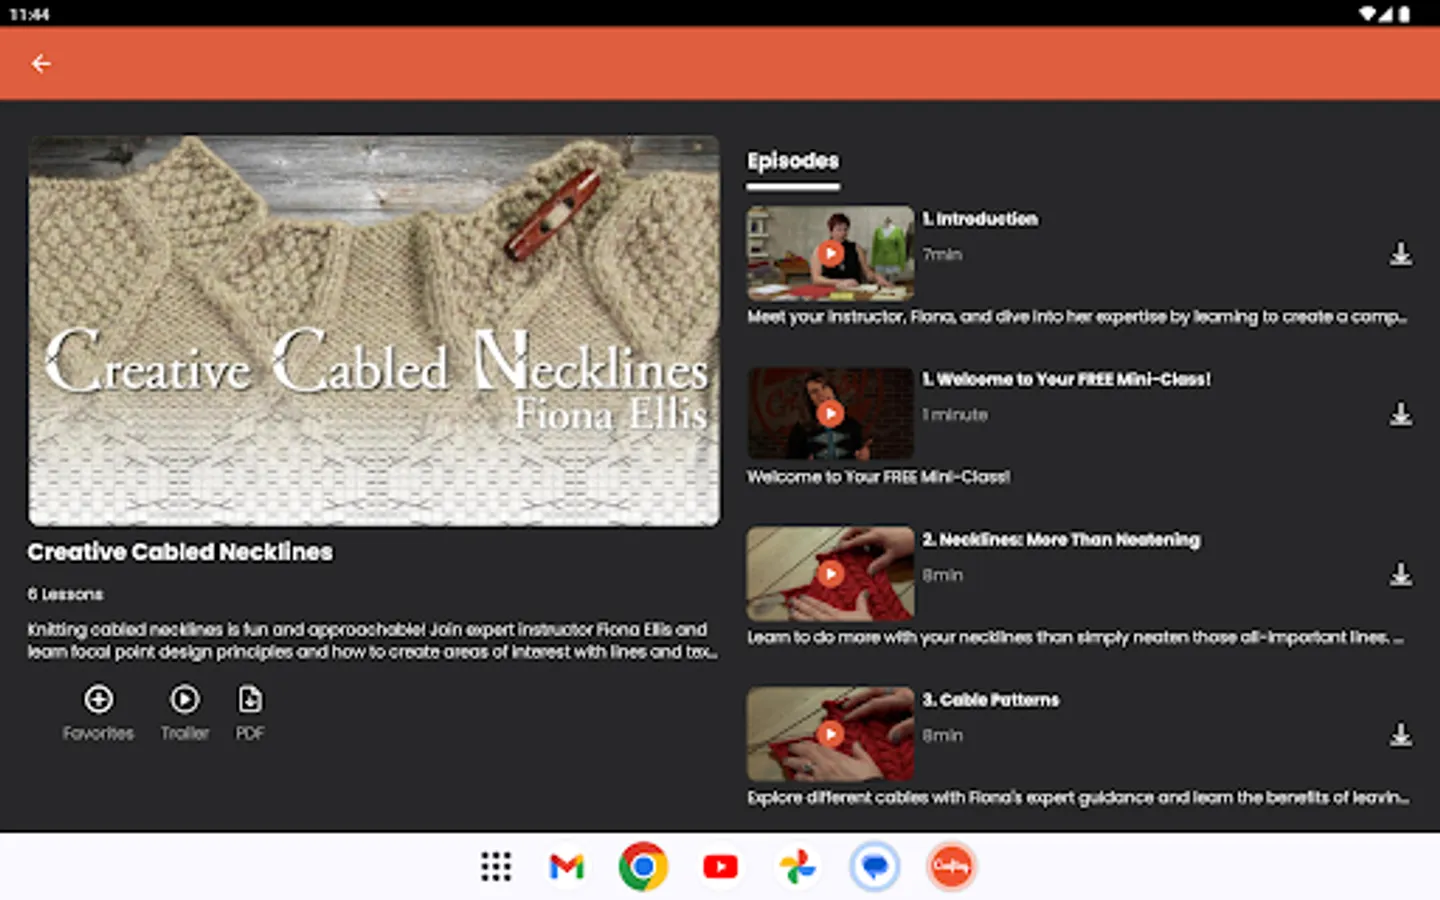Play the Cable Patterns episode
Image resolution: width=1440 pixels, height=900 pixels.
pyautogui.click(x=830, y=733)
